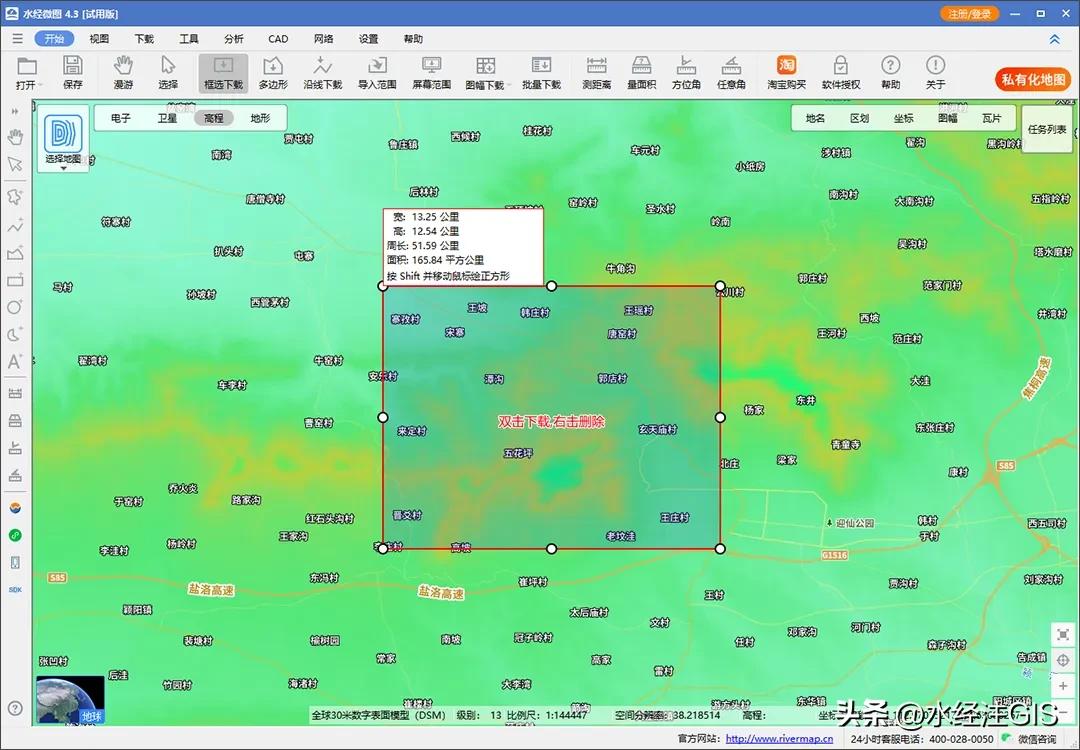Click the sidebar SDK icon
Viewport: 1080px width, 750px height.
point(15,590)
